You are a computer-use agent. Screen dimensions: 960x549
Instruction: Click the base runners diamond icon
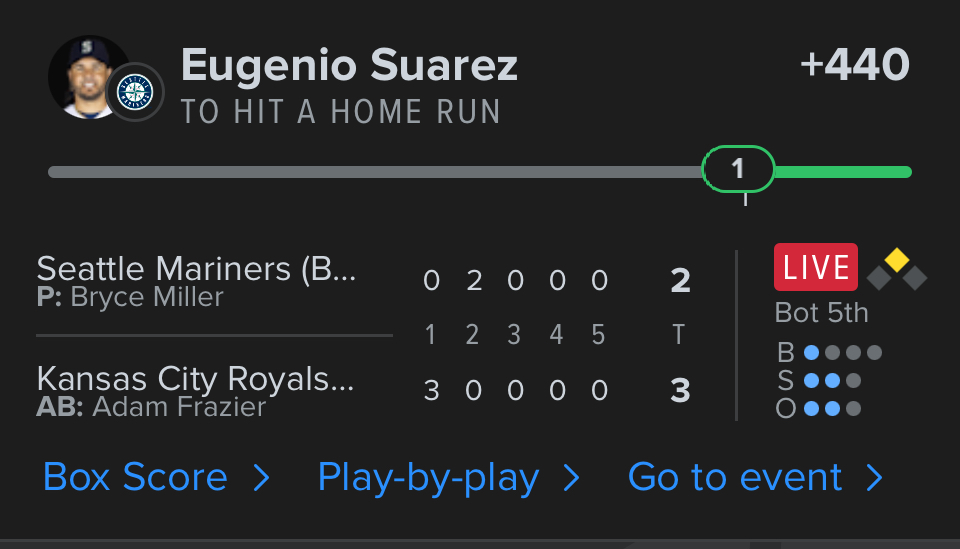(x=897, y=269)
